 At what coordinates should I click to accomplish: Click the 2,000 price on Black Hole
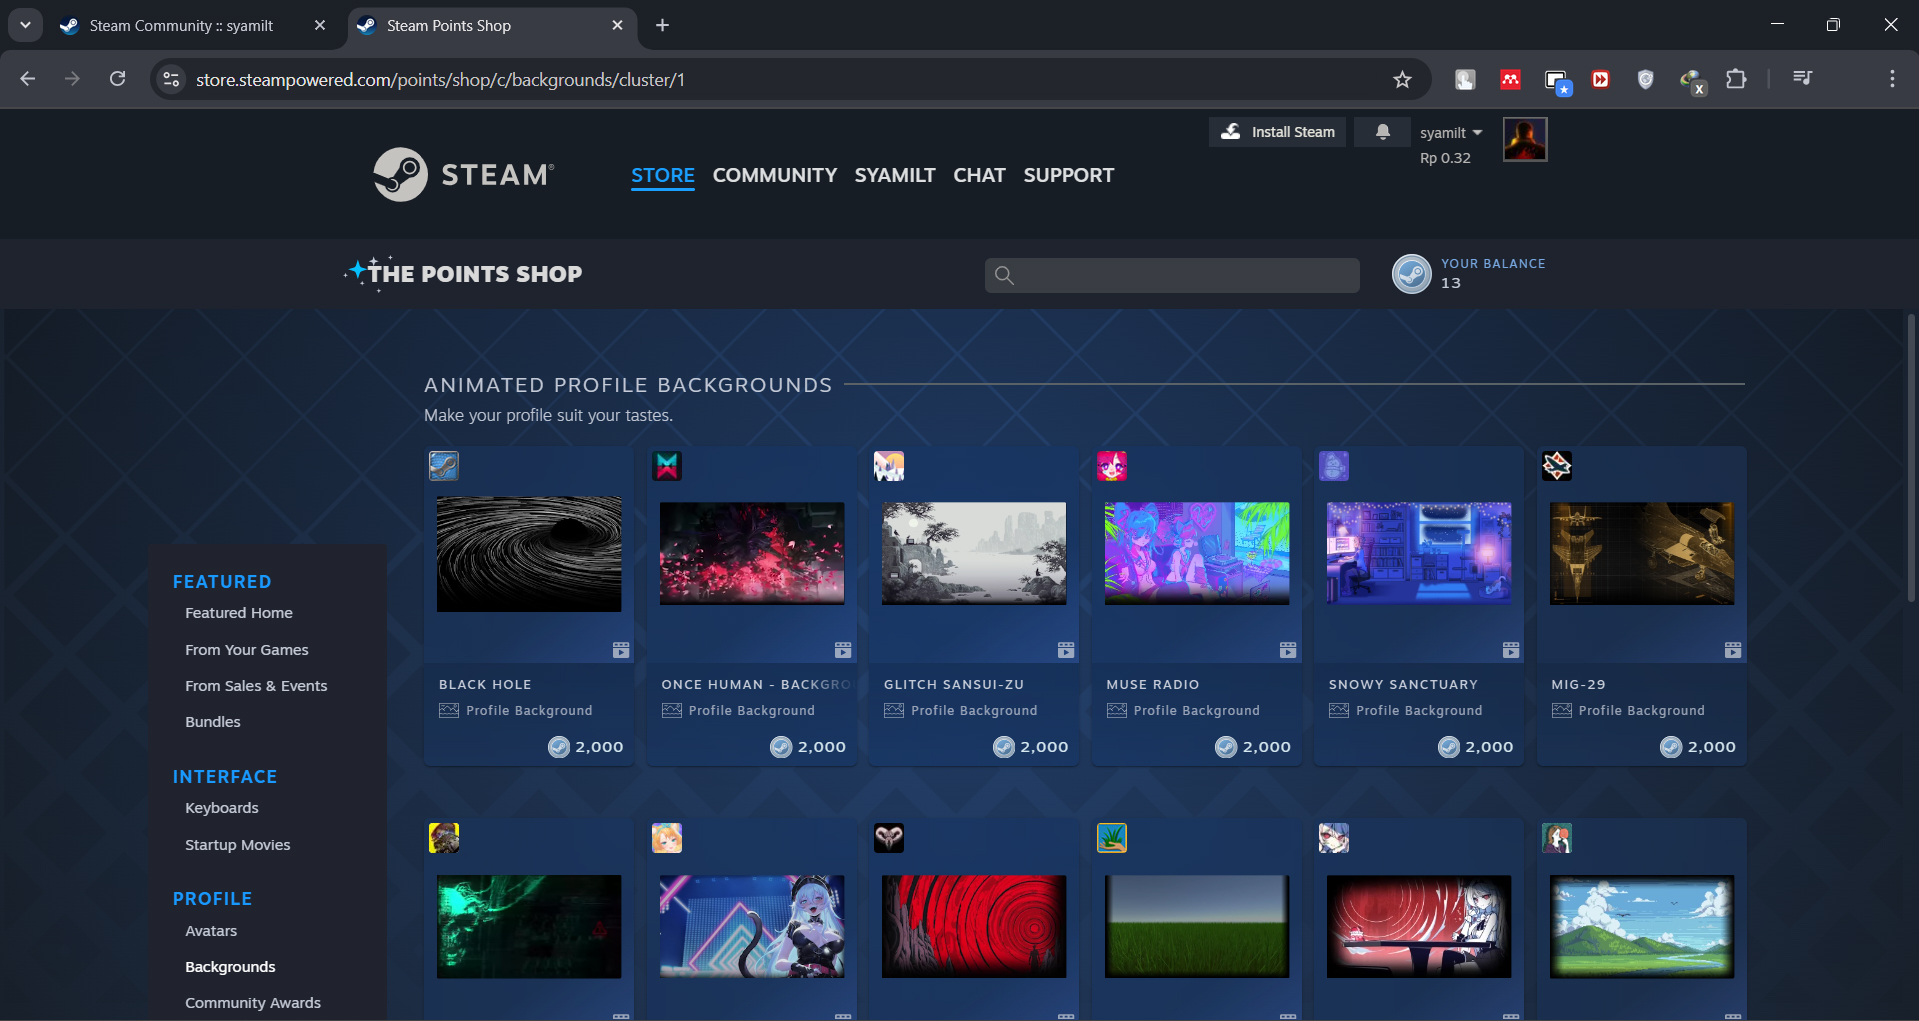tap(586, 747)
